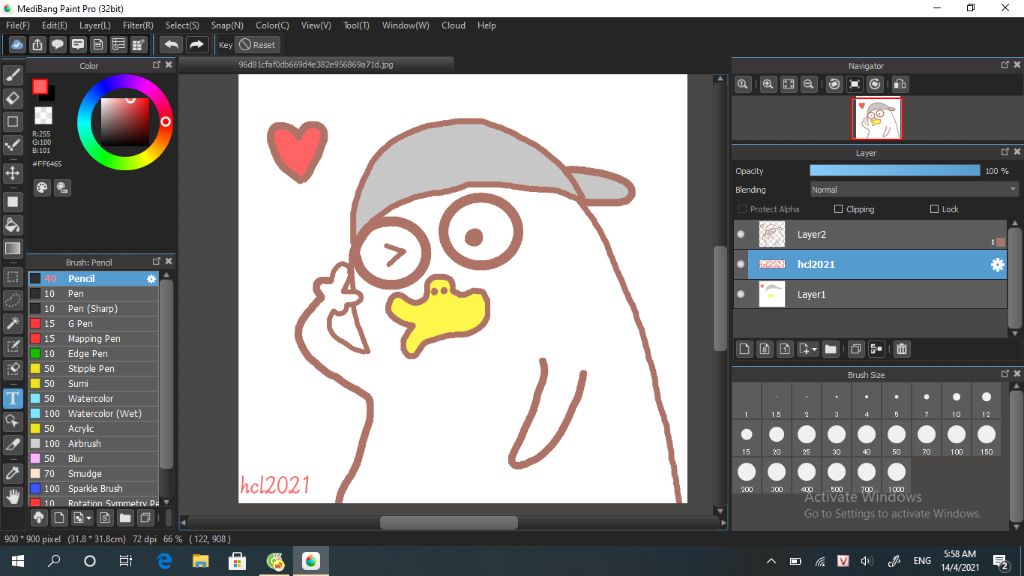Open settings gear of hcl2021 layer
Viewport: 1024px width, 576px height.
click(x=997, y=264)
